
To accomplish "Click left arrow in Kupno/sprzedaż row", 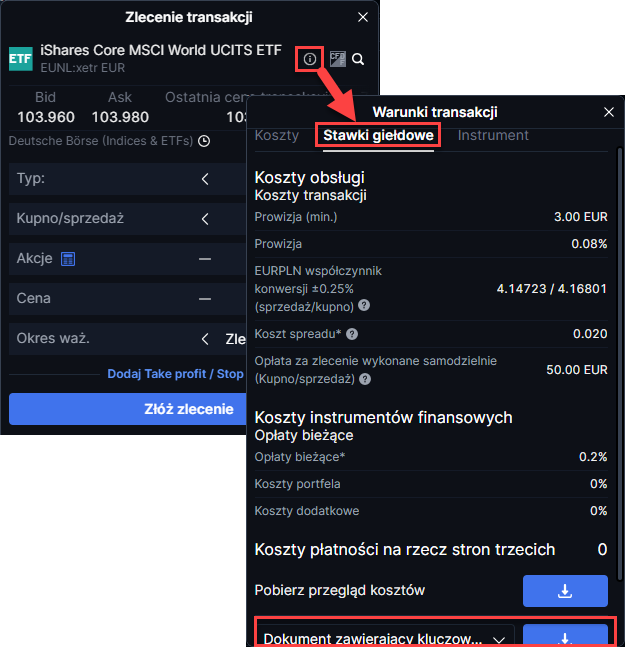I will 205,219.
